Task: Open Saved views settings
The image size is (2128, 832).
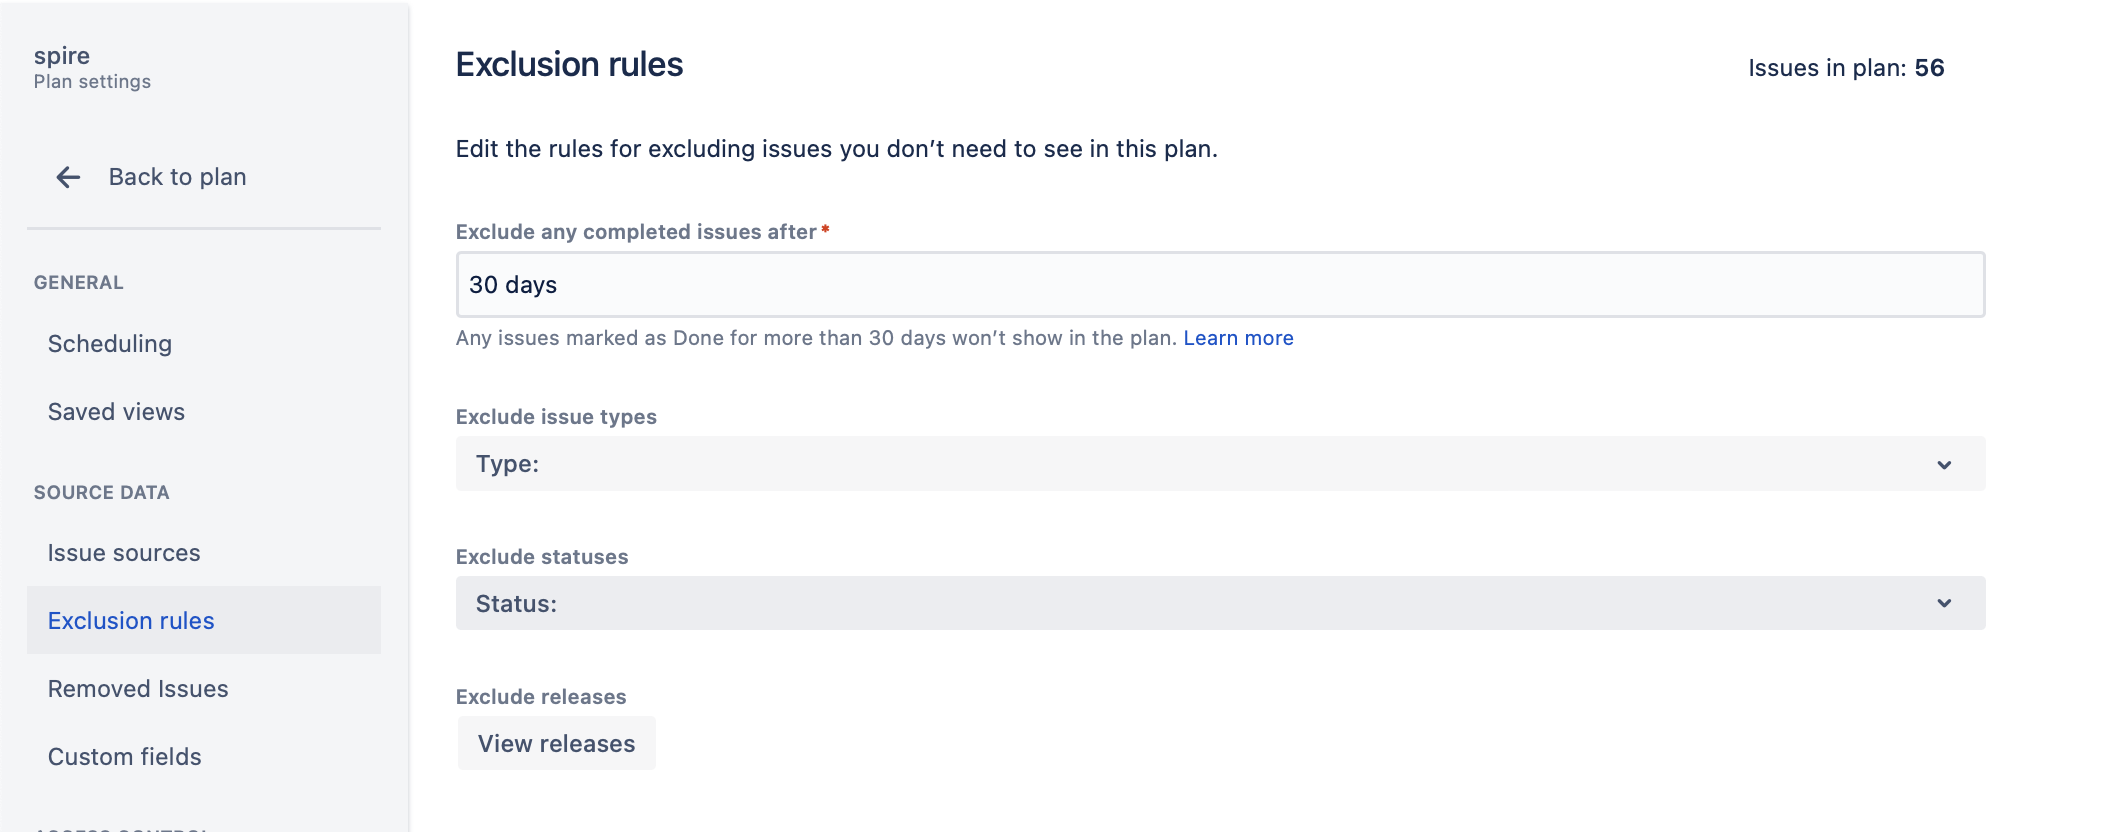Action: [116, 412]
